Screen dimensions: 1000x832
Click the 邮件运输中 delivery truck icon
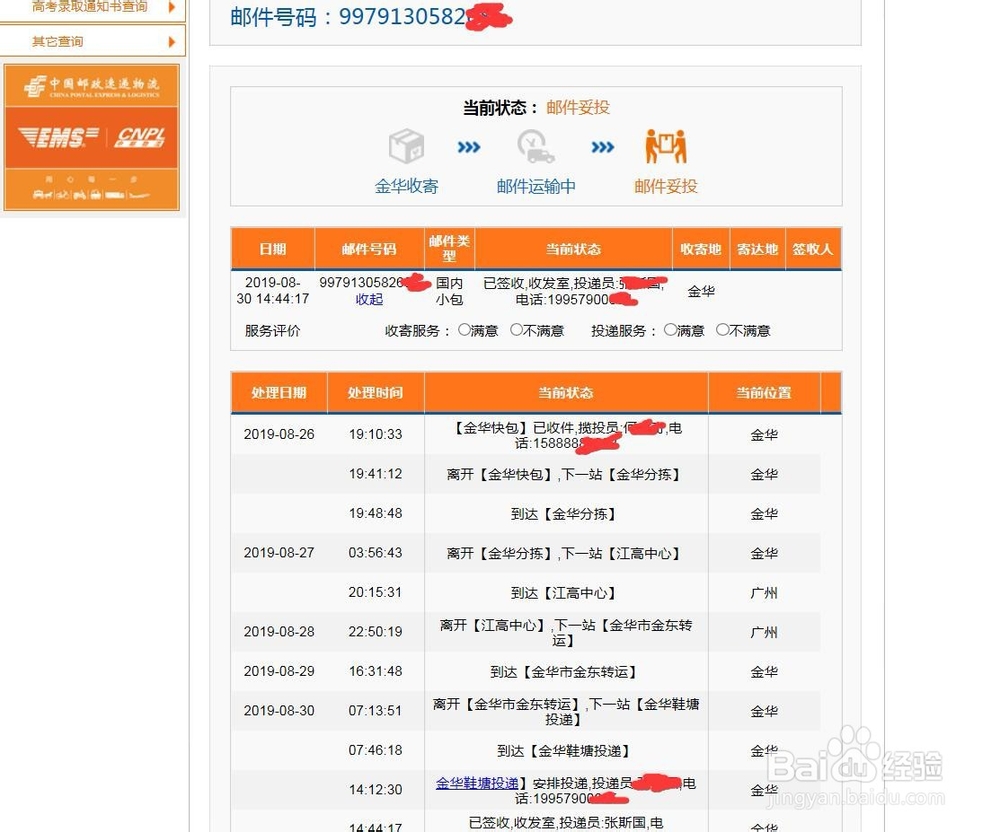(535, 147)
